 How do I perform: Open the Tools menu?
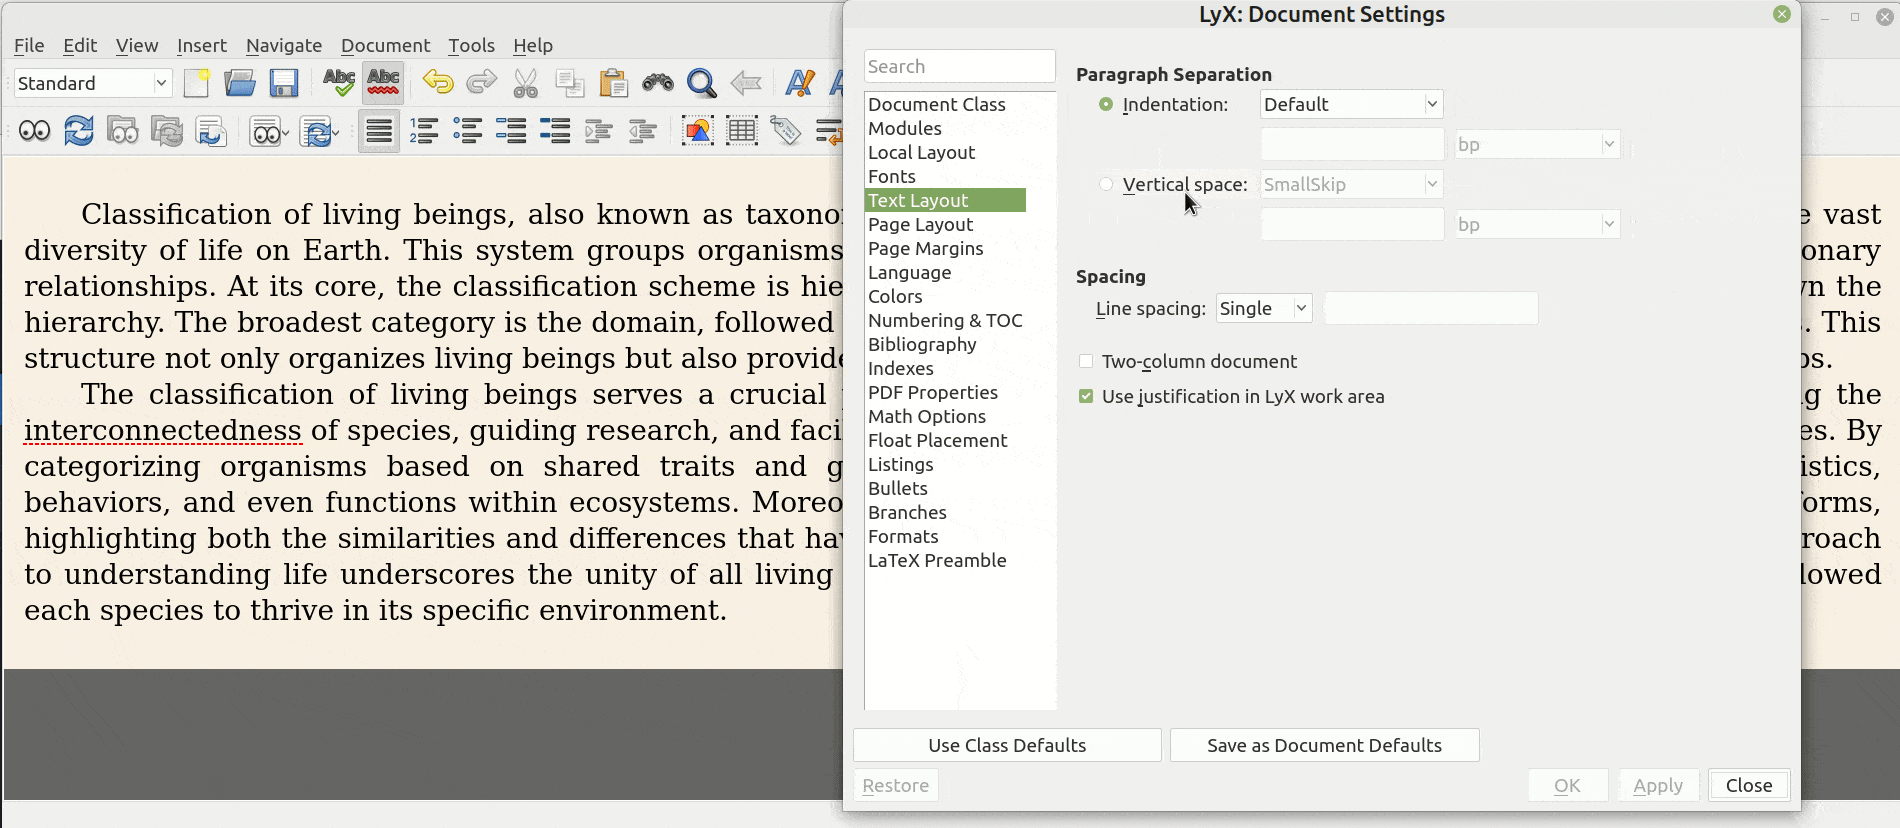[471, 45]
